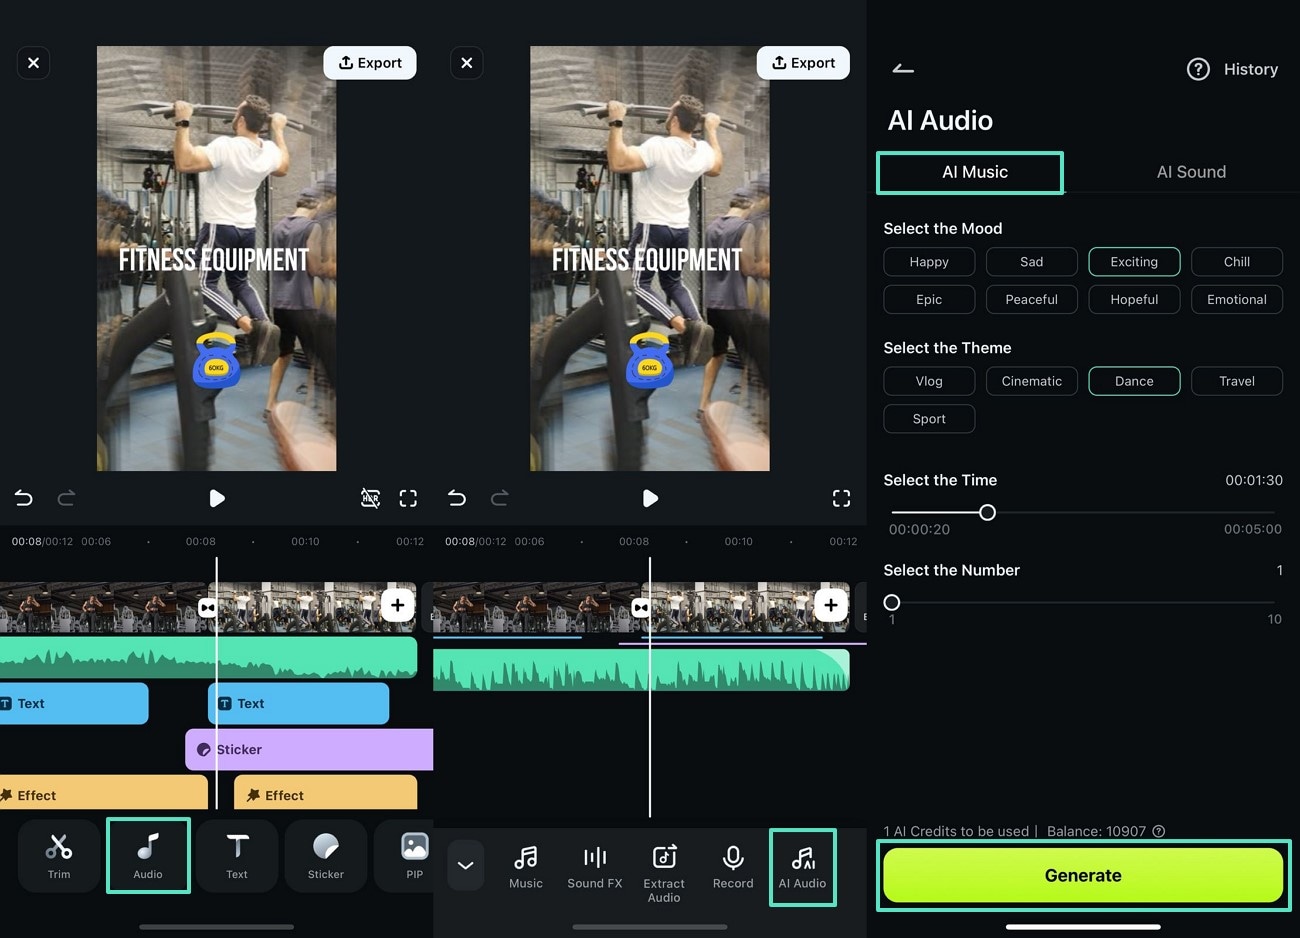Choose the Vlog theme
This screenshot has height=938, width=1300.
[929, 381]
